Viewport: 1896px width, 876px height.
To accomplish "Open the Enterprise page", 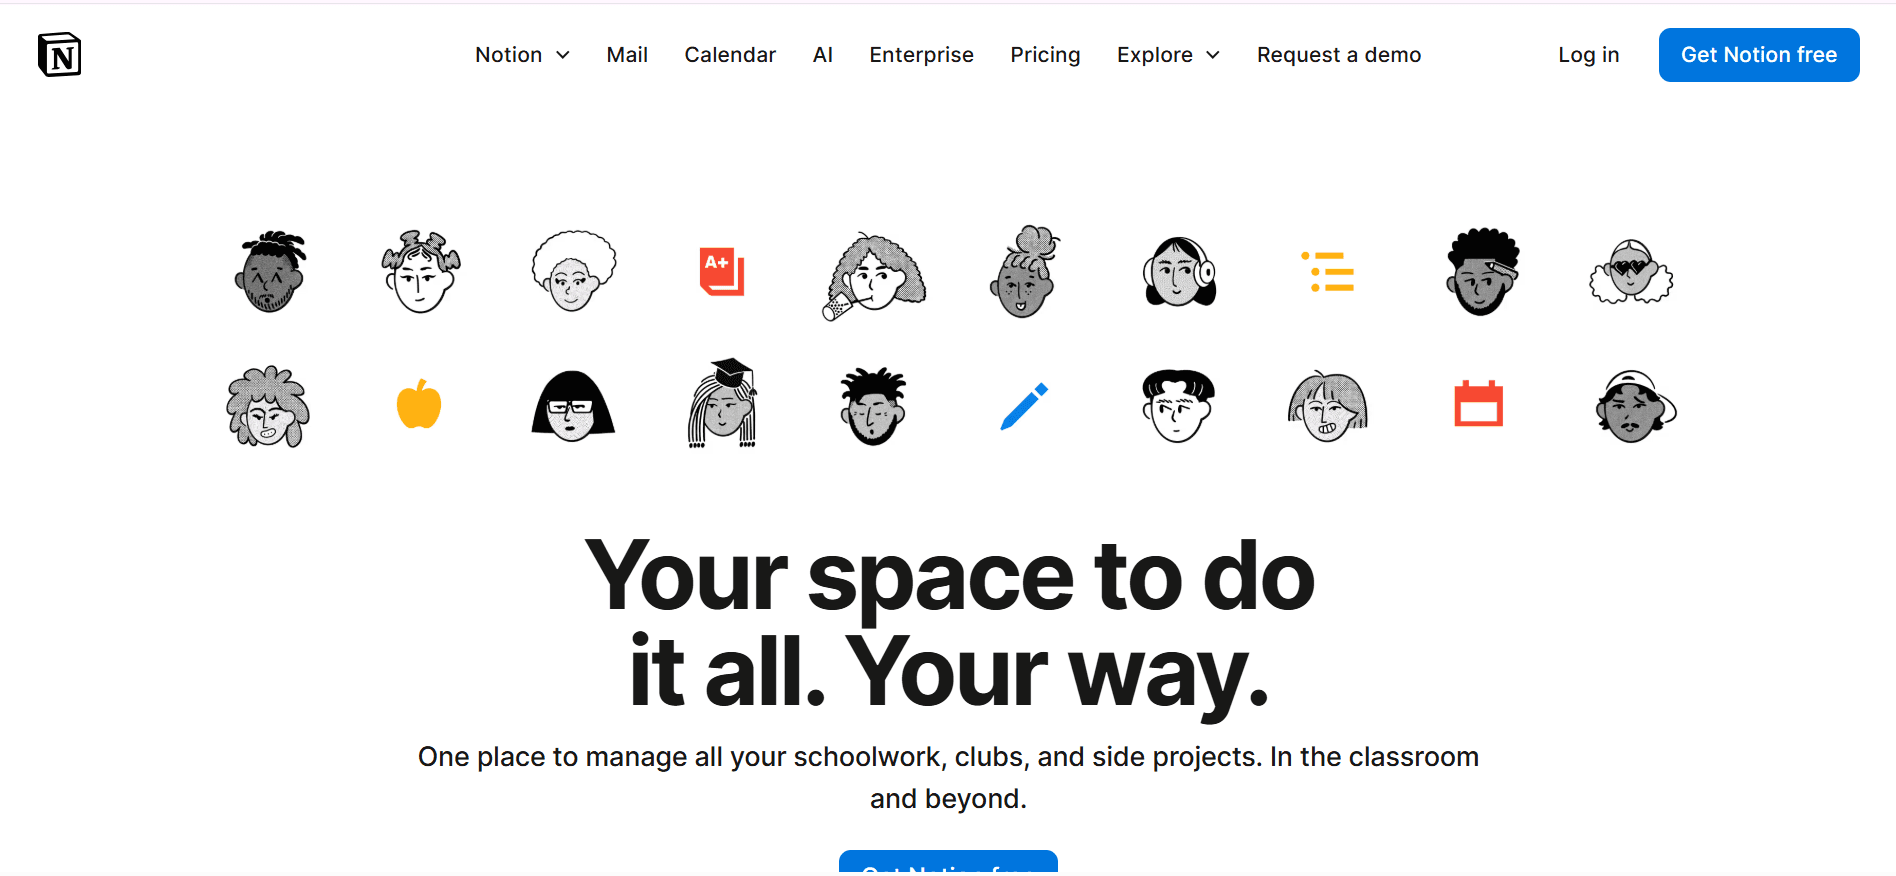I will (x=921, y=55).
